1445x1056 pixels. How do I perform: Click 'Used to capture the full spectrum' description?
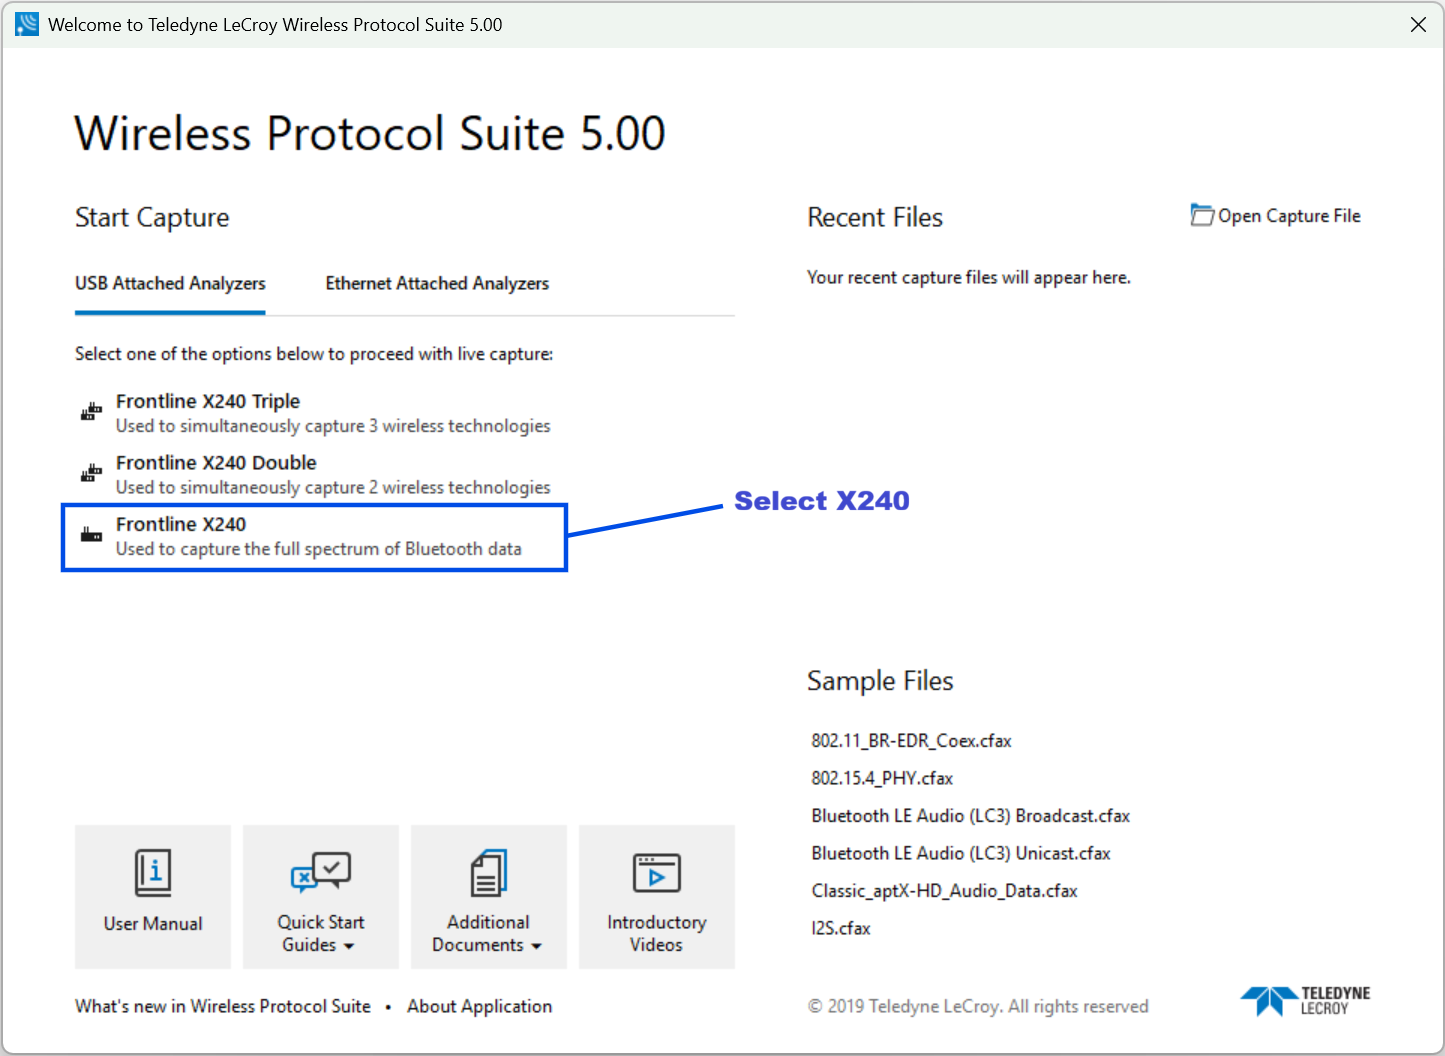point(319,549)
